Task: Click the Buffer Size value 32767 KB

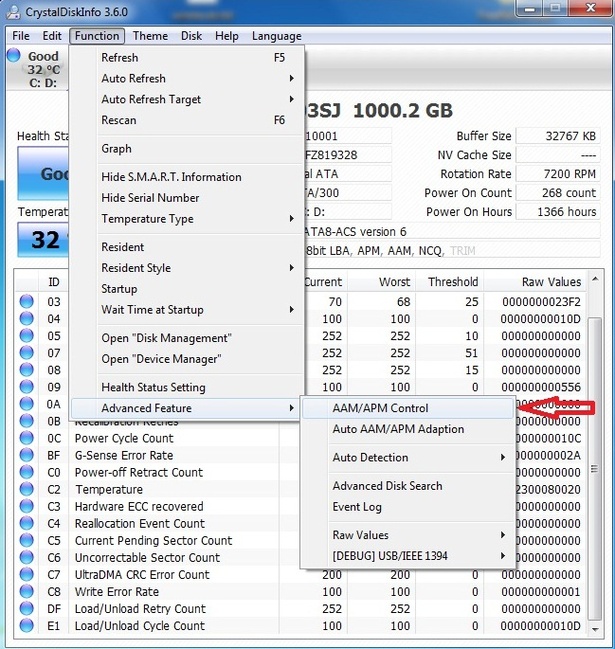Action: pyautogui.click(x=558, y=136)
